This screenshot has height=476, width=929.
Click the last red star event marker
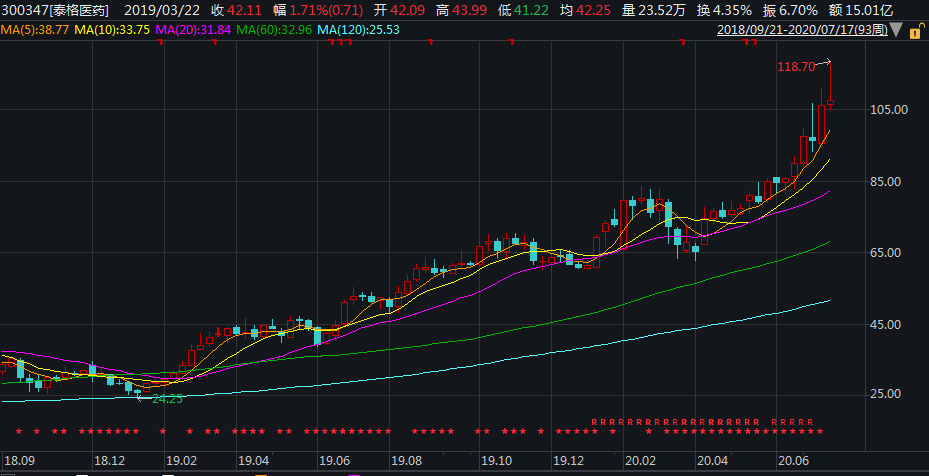pos(821,432)
